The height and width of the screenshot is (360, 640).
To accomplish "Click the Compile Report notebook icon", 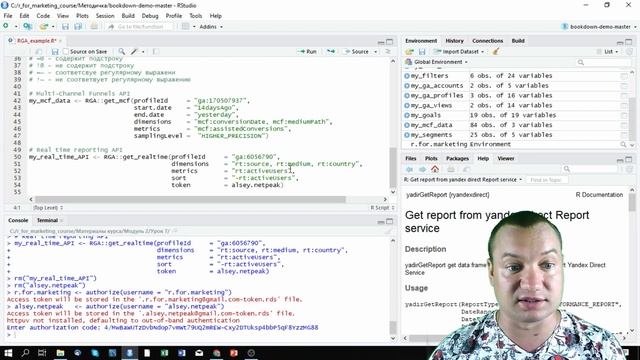I will point(156,51).
